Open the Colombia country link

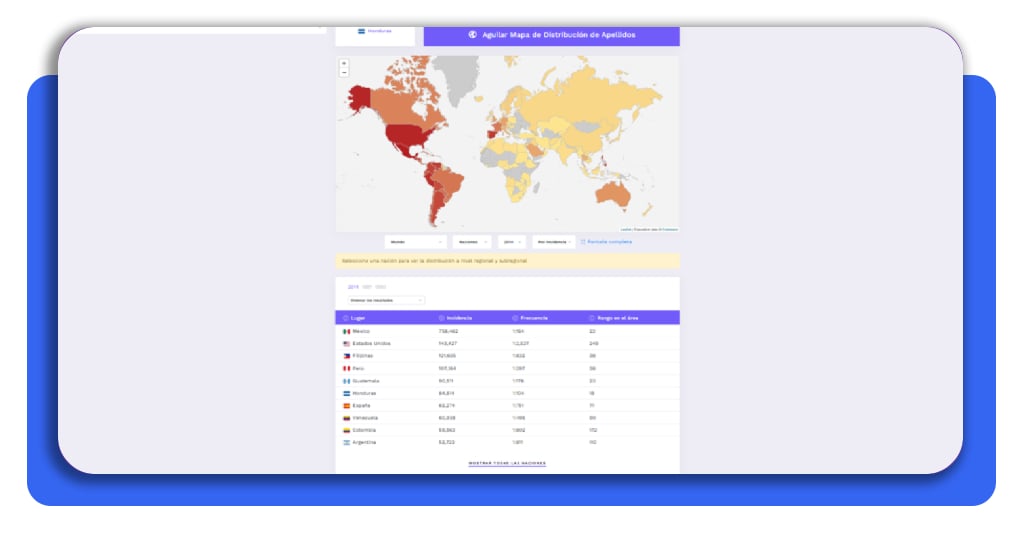pos(364,430)
